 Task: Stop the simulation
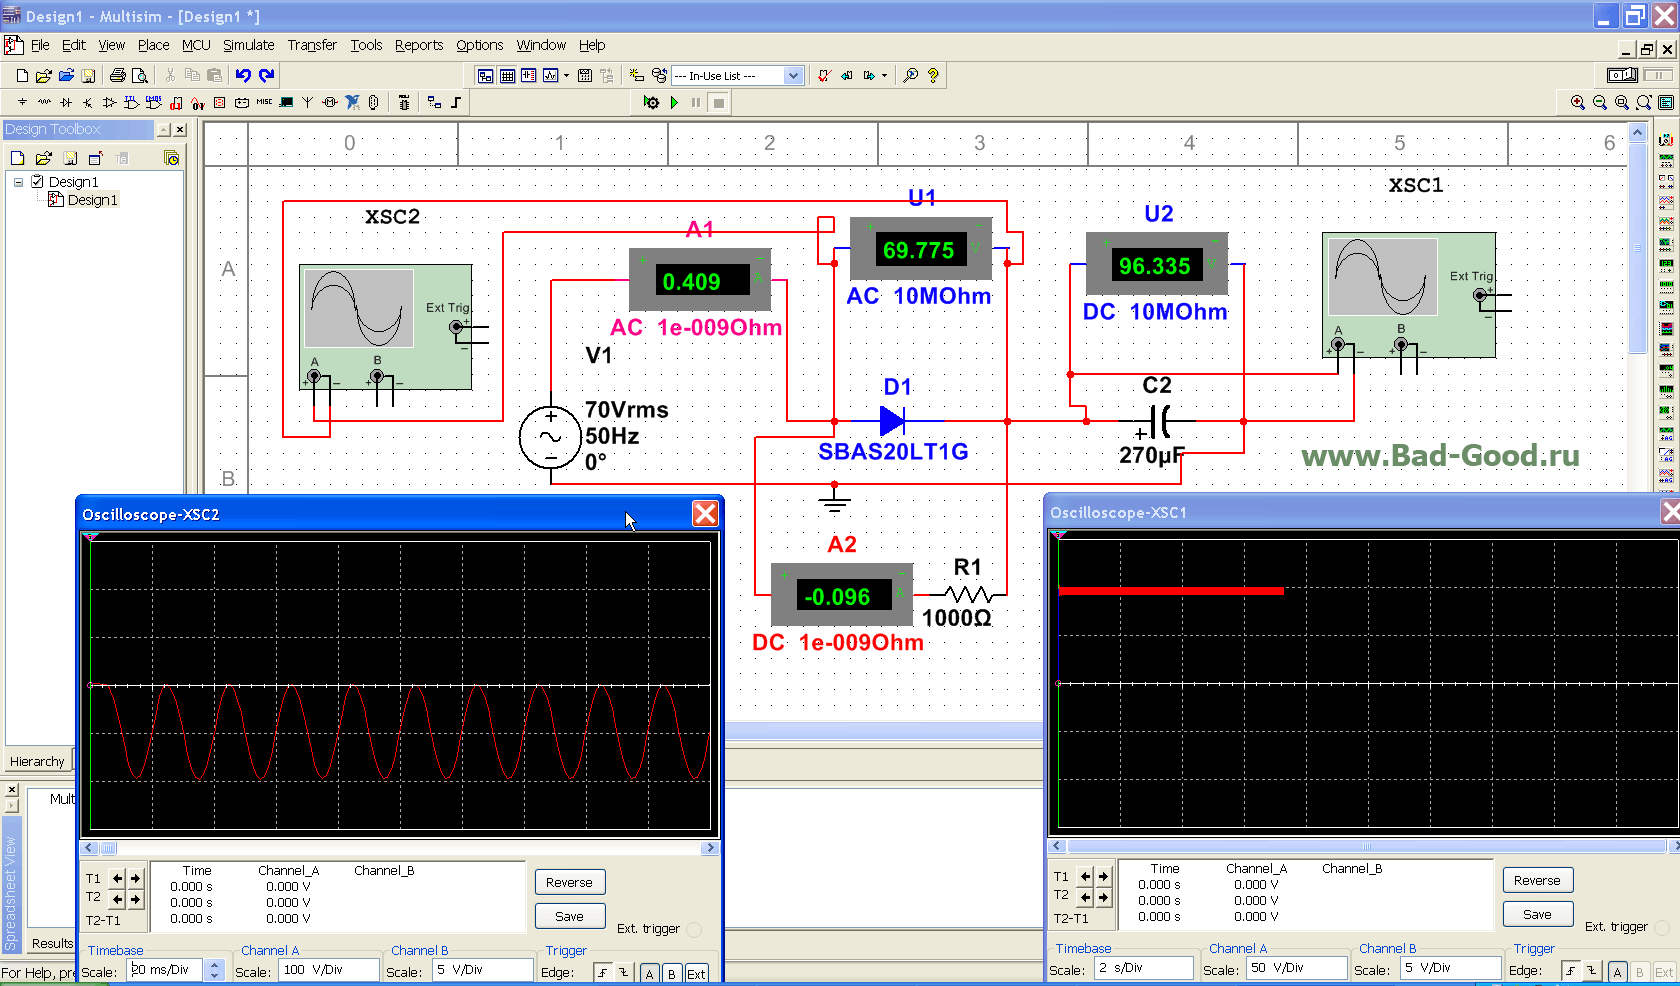coord(718,102)
